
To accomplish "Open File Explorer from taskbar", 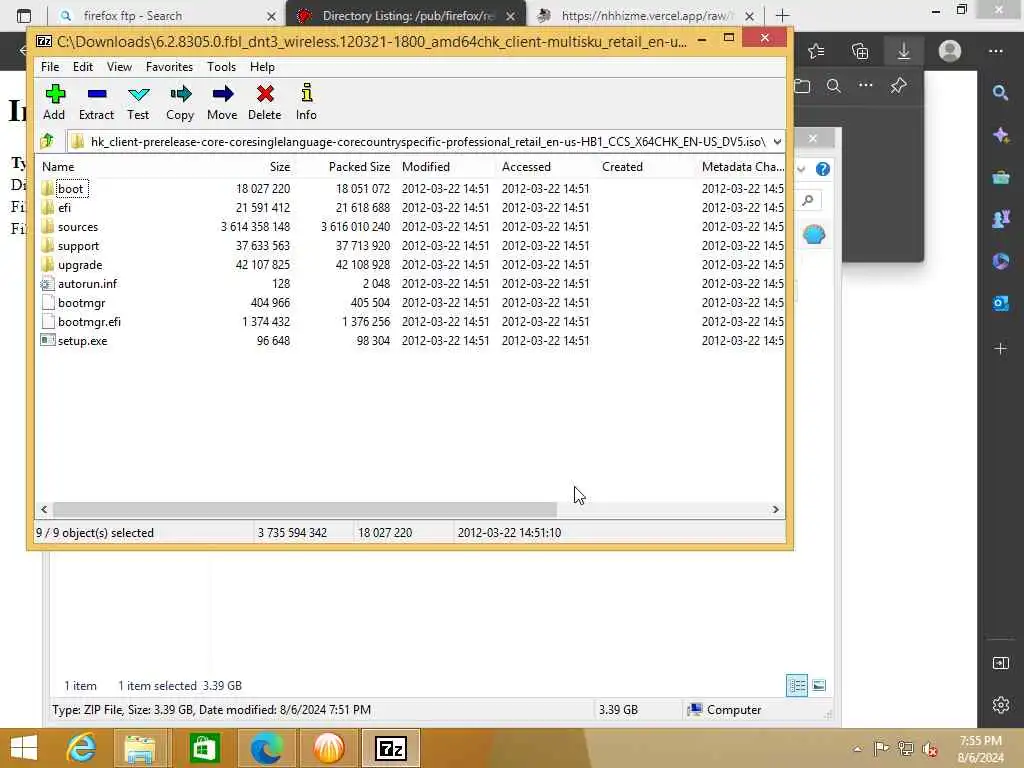I will coord(140,748).
